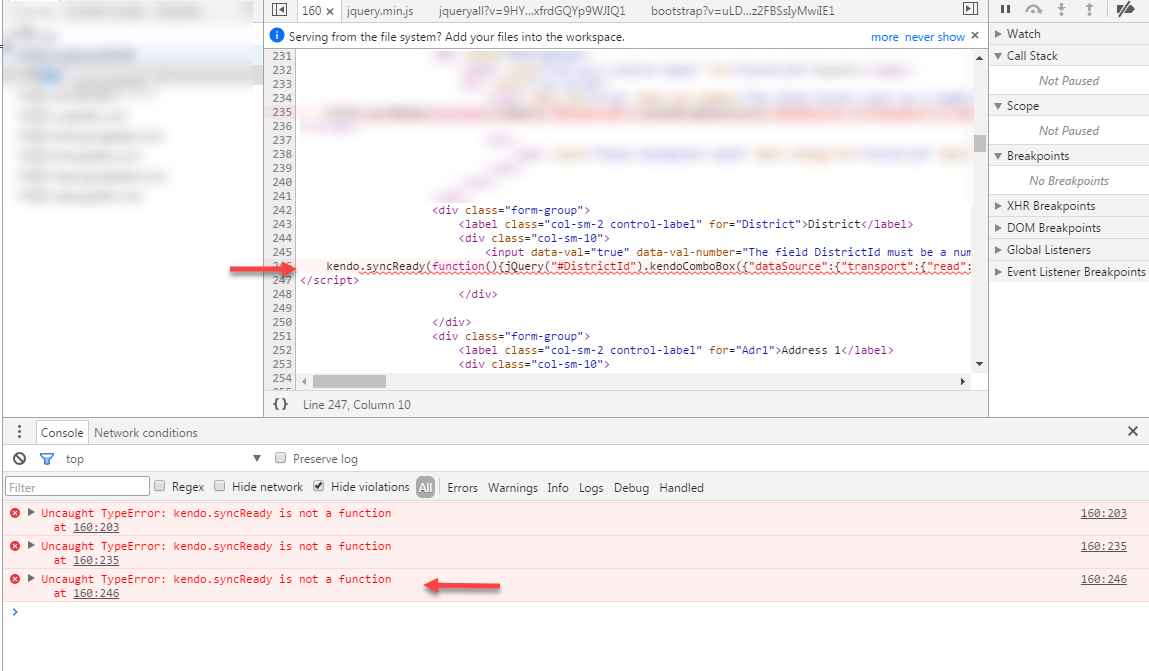This screenshot has width=1149, height=671.
Task: Enable the Regex checkbox
Action: (x=160, y=486)
